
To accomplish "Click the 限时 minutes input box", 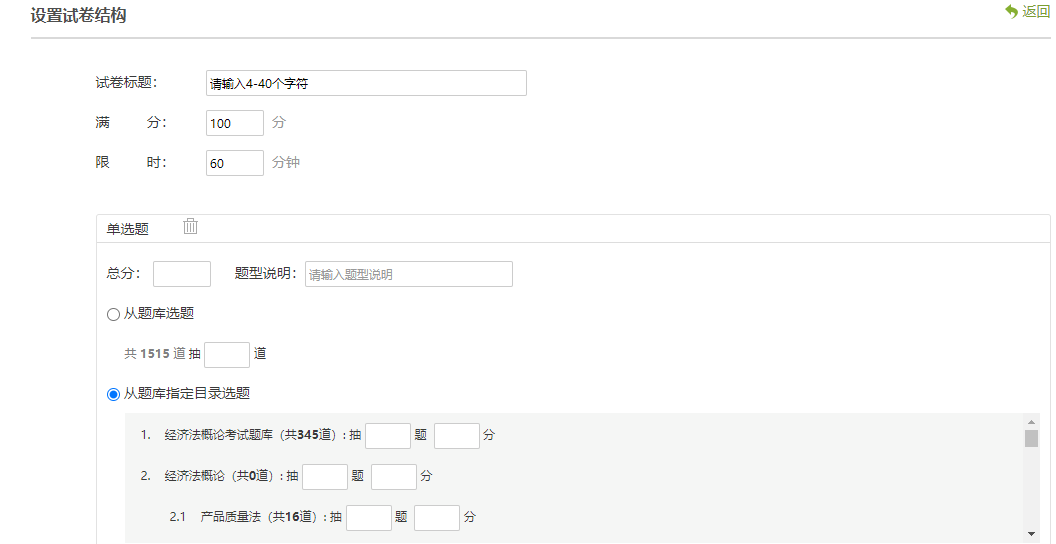I will [235, 163].
